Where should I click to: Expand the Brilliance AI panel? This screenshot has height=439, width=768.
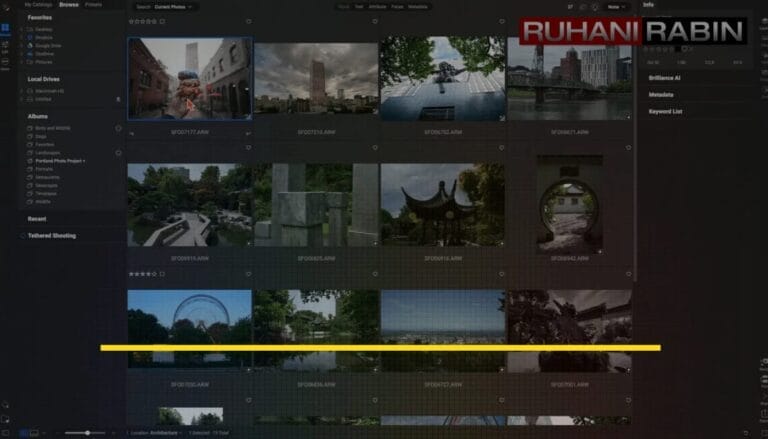click(664, 78)
